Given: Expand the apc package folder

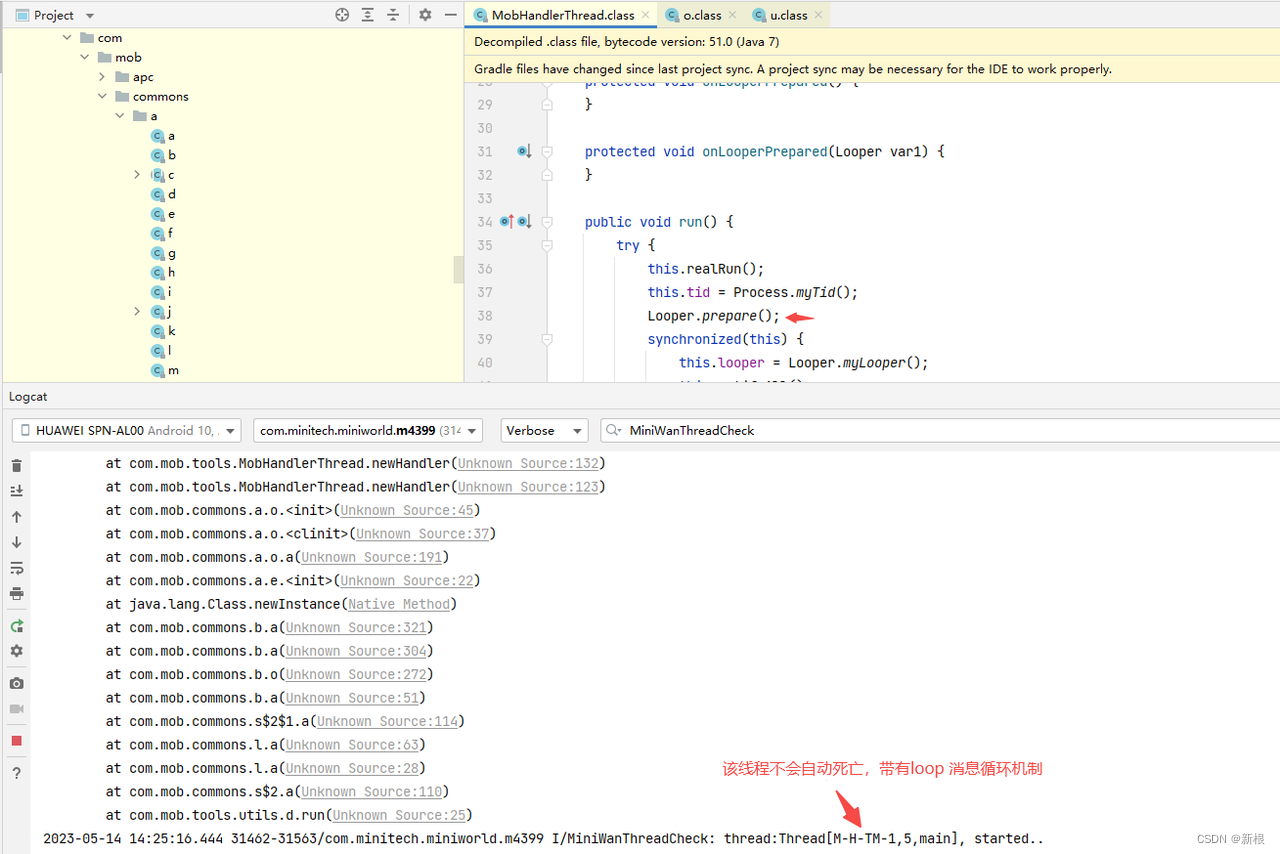Looking at the screenshot, I should pyautogui.click(x=103, y=77).
